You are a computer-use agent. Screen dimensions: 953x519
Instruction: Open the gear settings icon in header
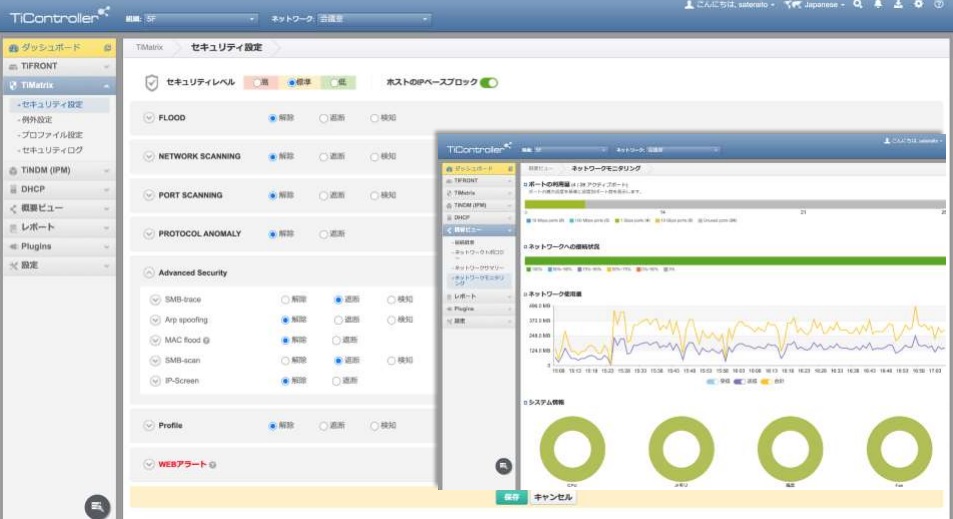point(918,4)
